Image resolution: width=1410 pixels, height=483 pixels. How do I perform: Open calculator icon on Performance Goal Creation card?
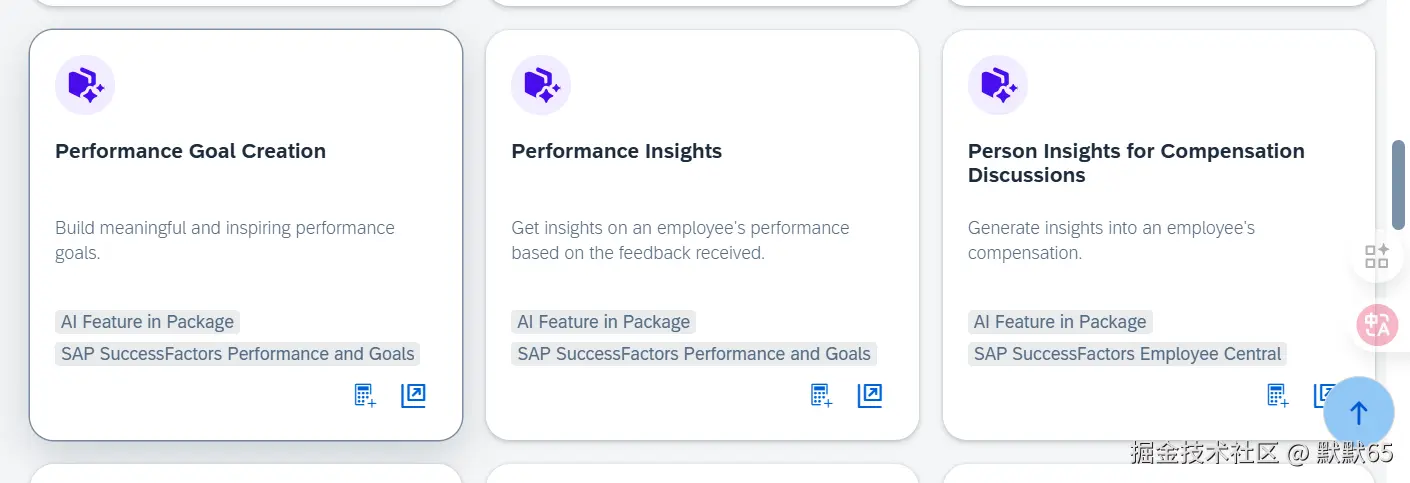(x=365, y=396)
